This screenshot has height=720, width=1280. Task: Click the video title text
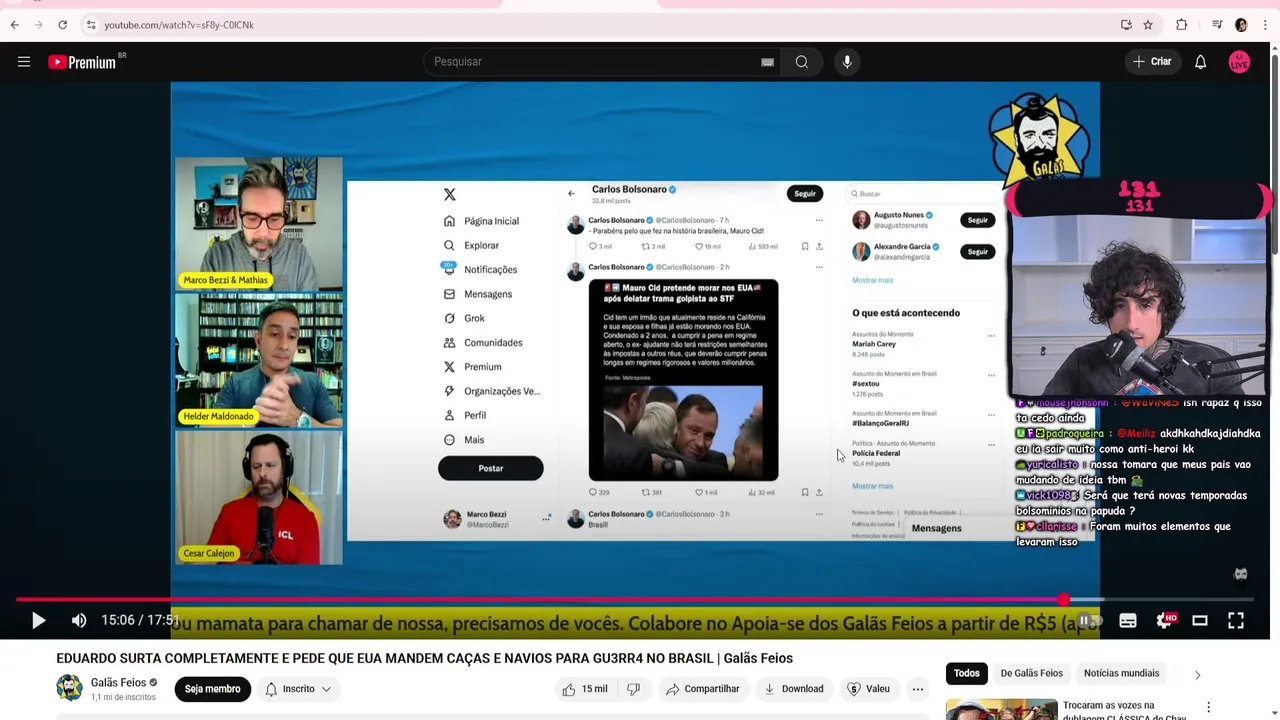424,658
